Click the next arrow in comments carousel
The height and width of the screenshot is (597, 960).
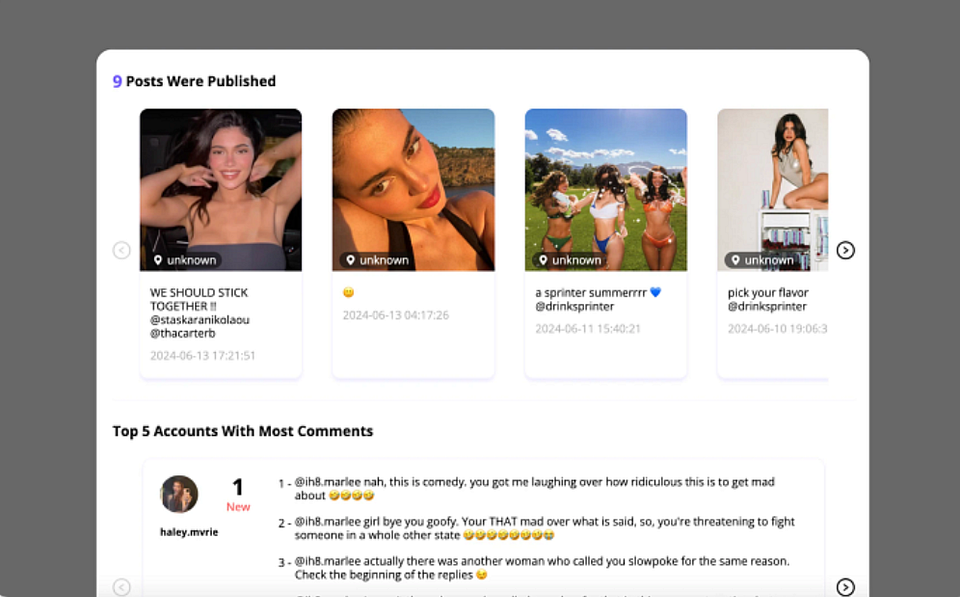(846, 587)
